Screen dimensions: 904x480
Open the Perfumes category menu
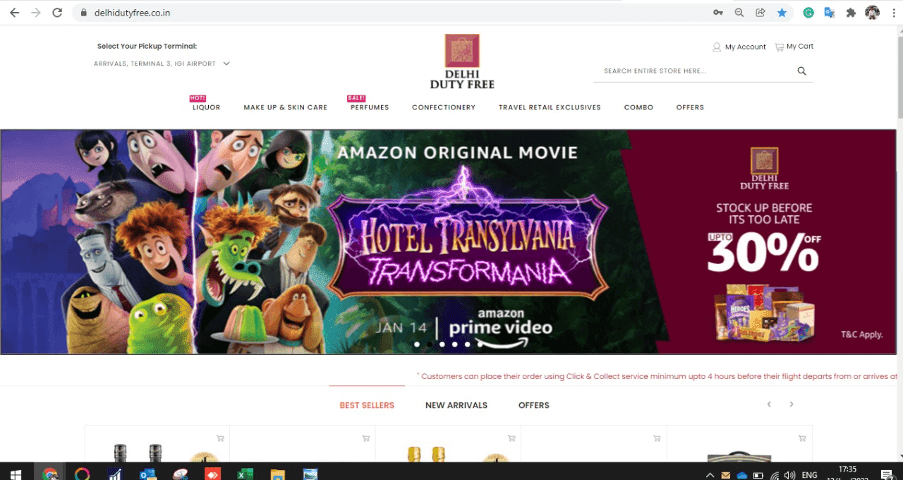click(370, 107)
